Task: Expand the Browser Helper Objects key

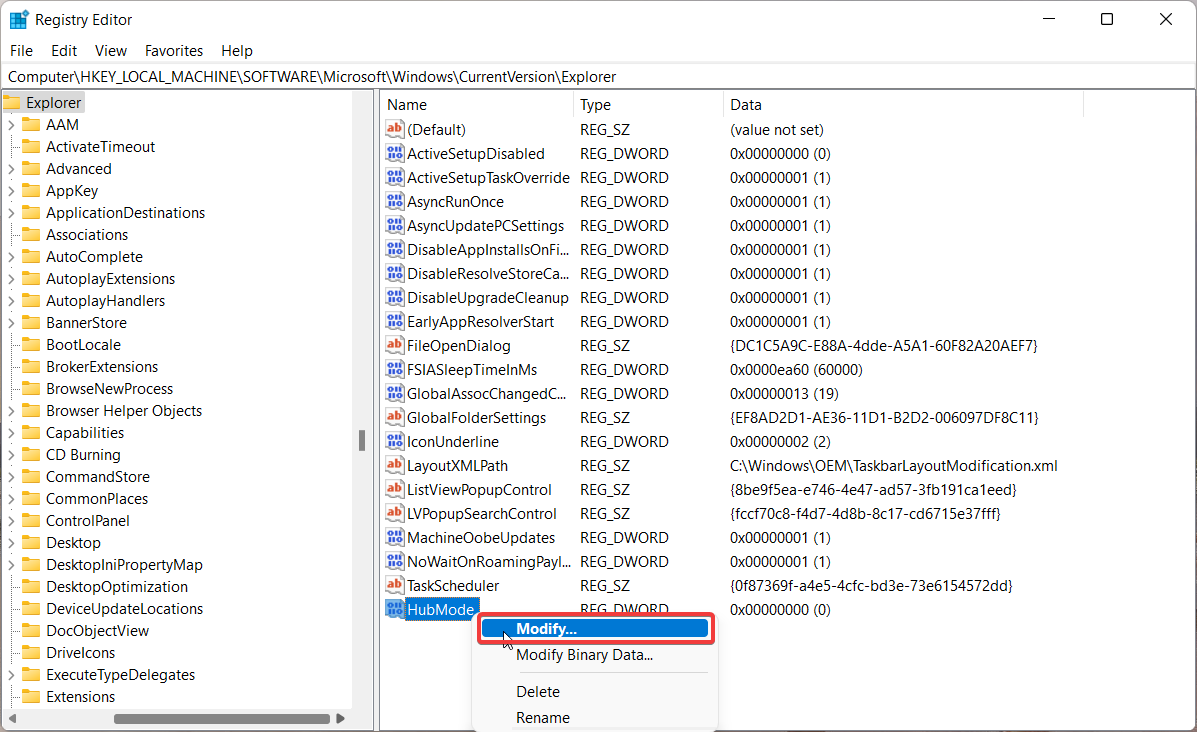Action: pyautogui.click(x=11, y=411)
